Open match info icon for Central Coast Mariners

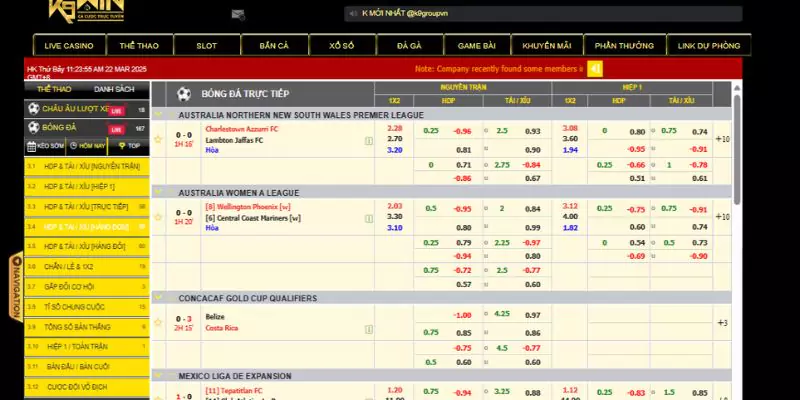pyautogui.click(x=369, y=219)
